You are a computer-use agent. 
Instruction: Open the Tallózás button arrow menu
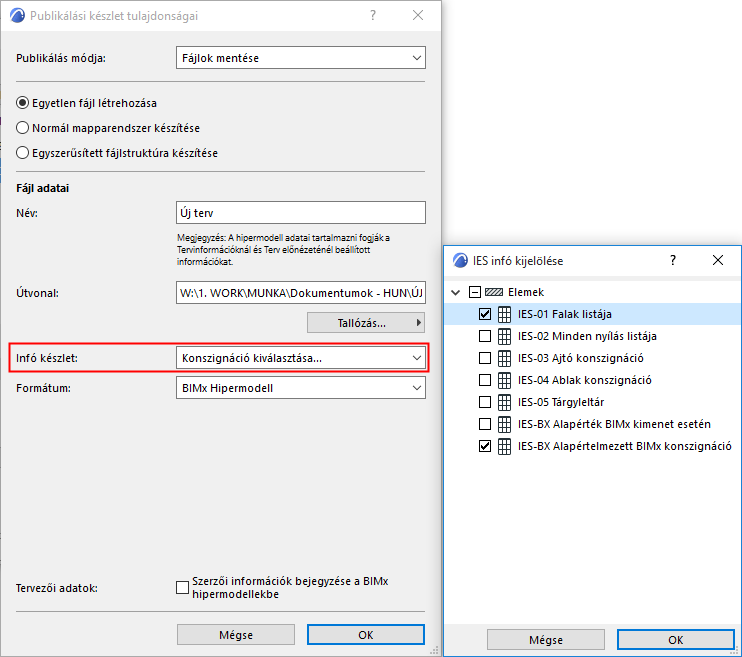(418, 323)
